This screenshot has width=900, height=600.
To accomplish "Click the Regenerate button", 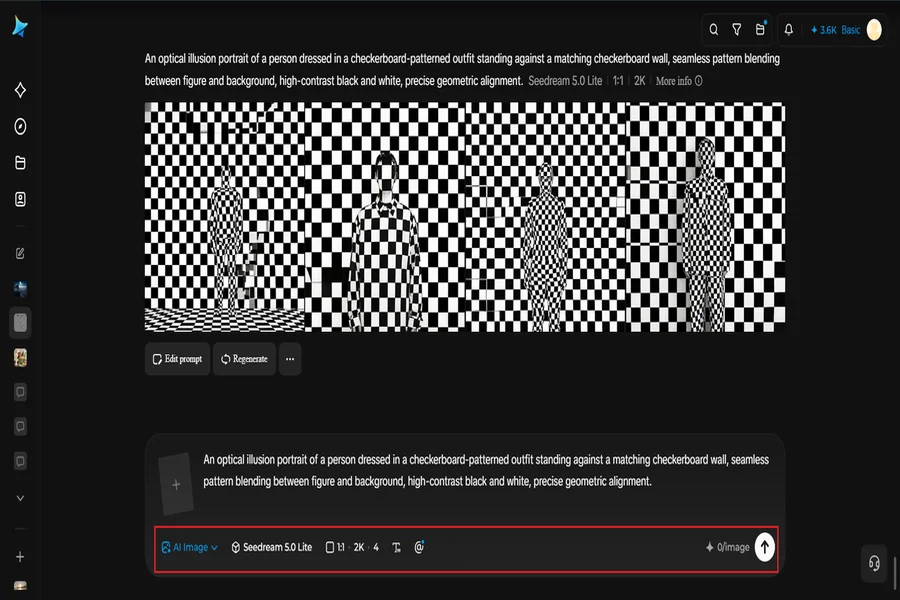I will (245, 359).
